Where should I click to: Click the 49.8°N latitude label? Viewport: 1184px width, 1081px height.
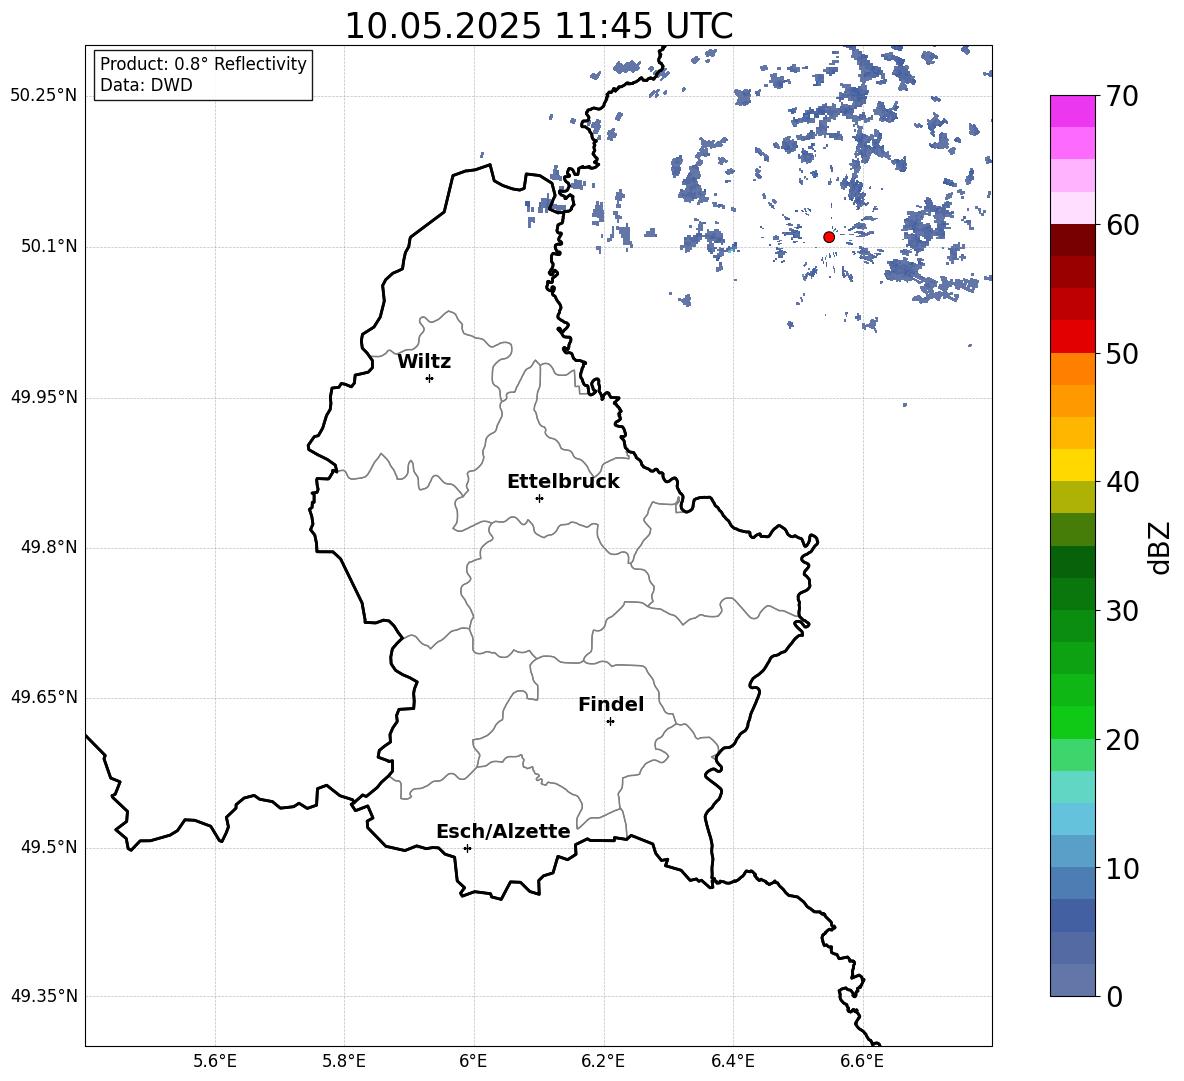click(49, 547)
